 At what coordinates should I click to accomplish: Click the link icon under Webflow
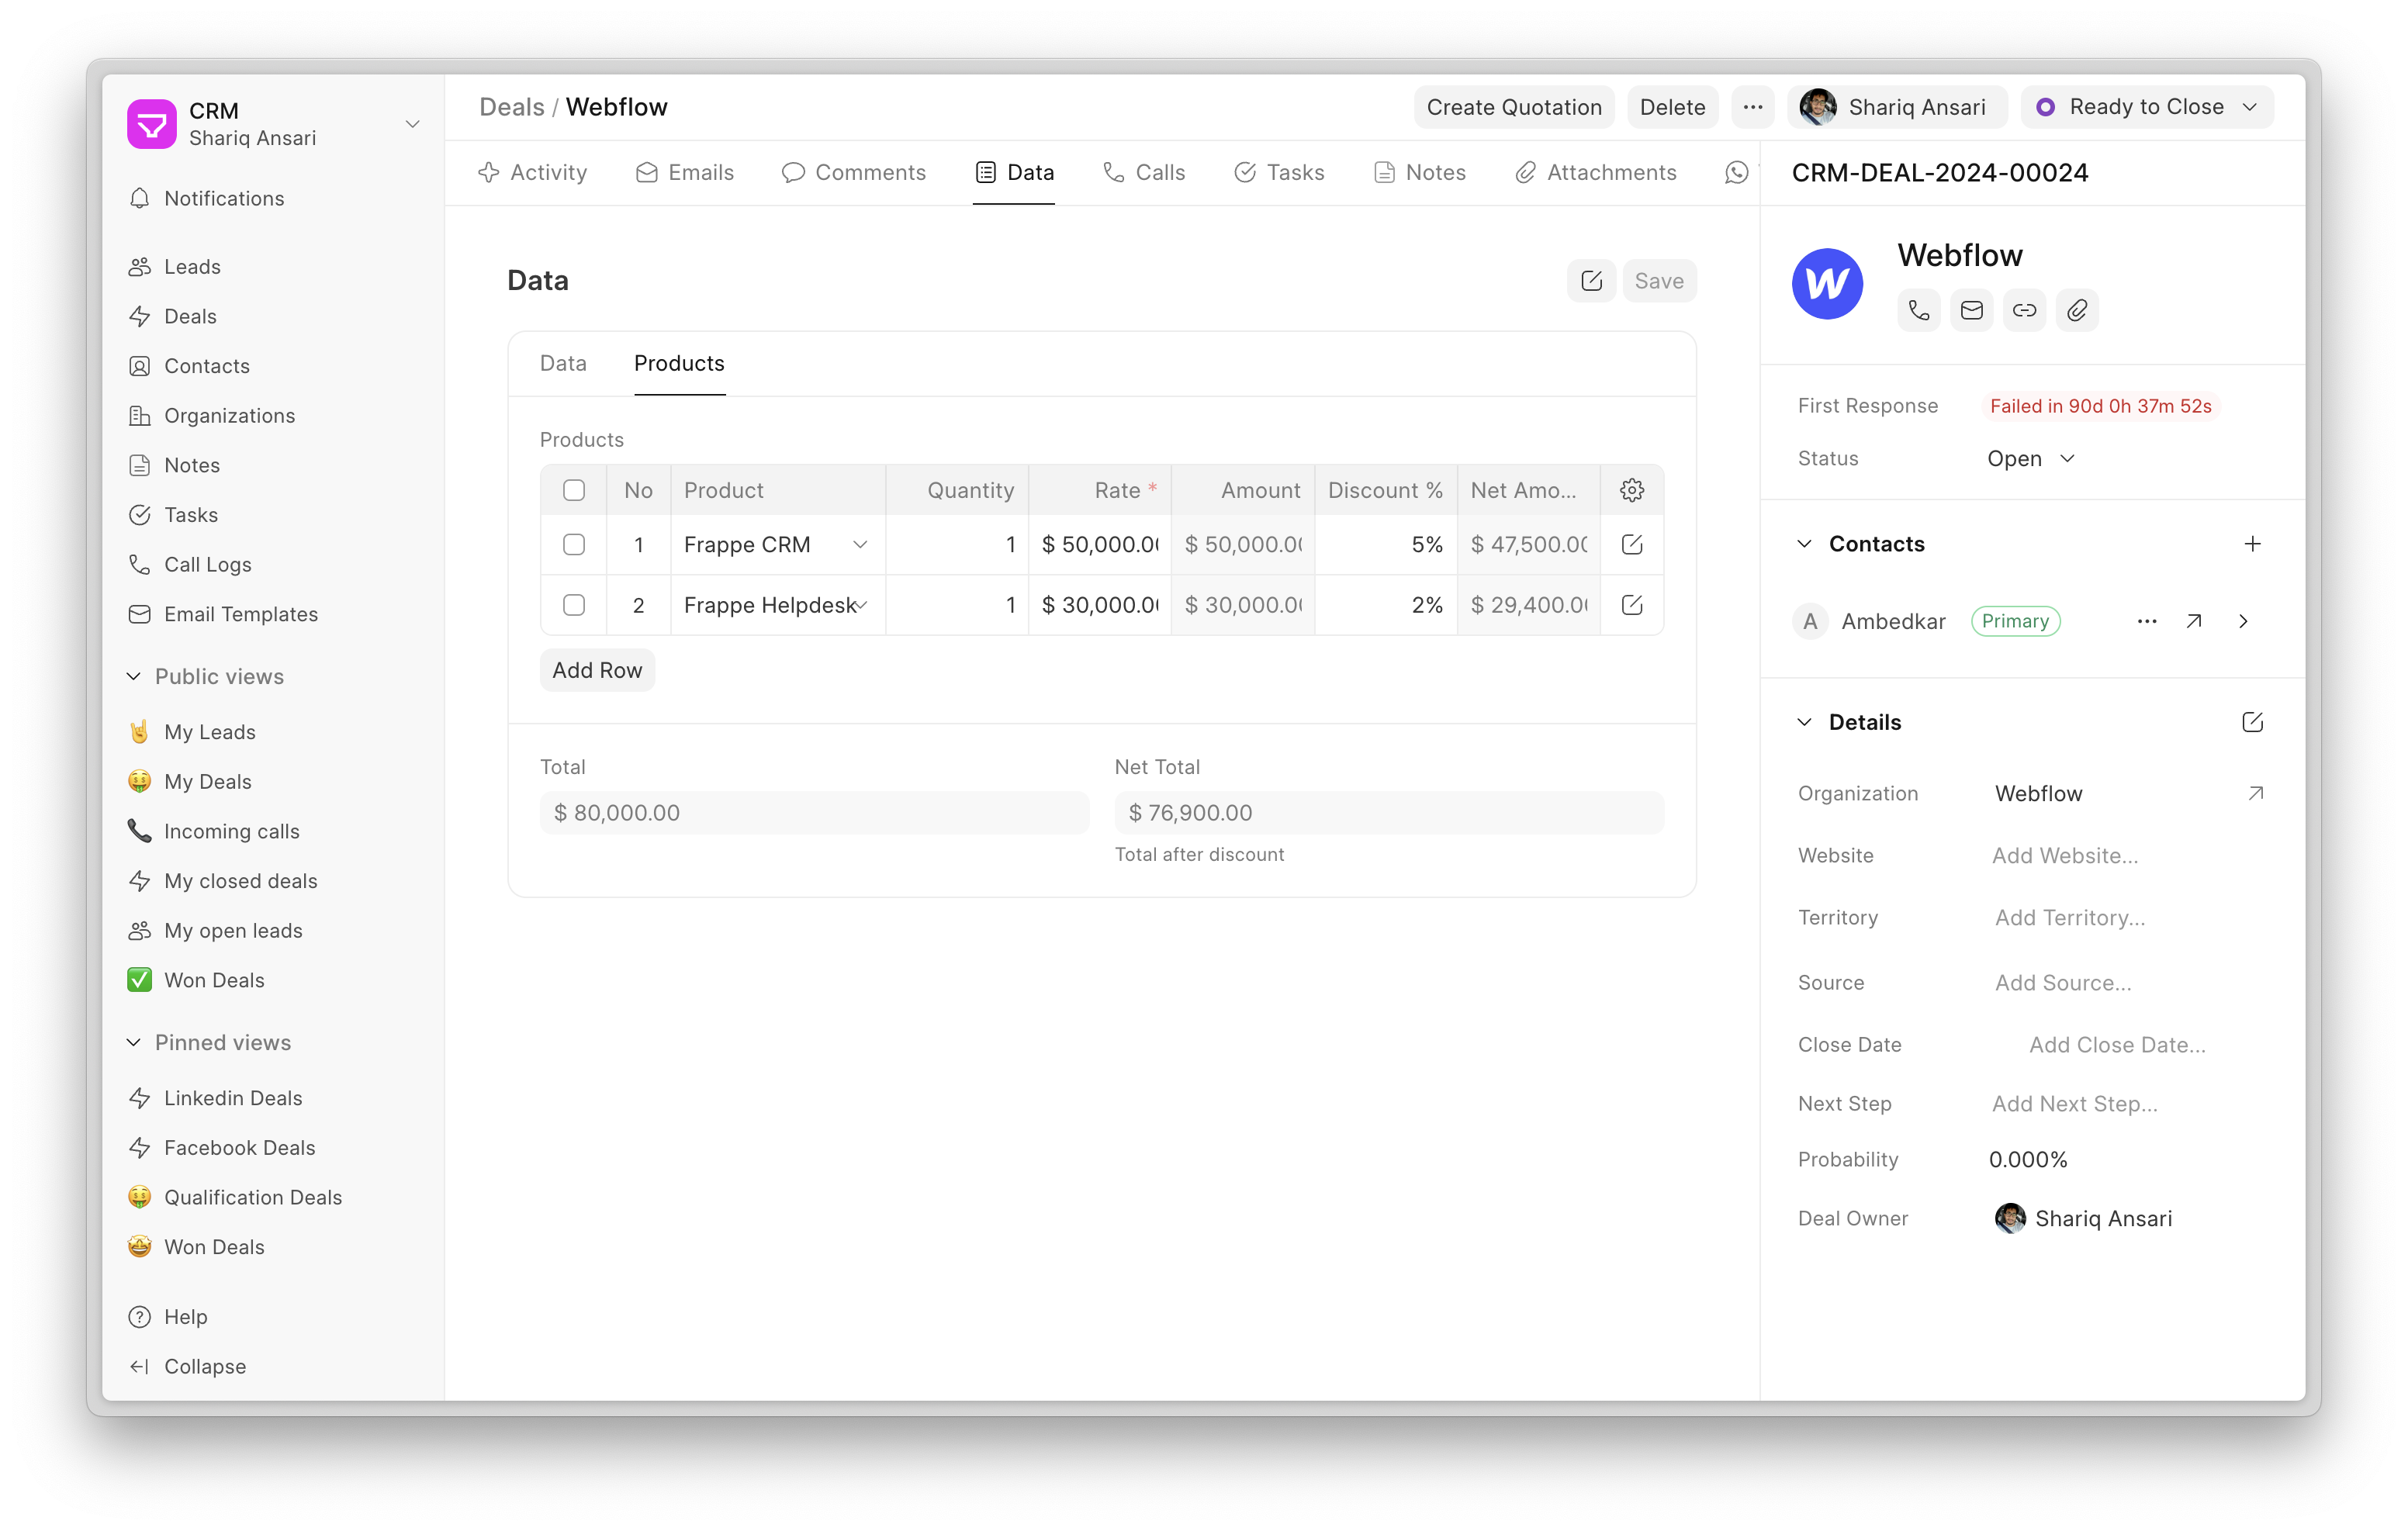[2024, 311]
